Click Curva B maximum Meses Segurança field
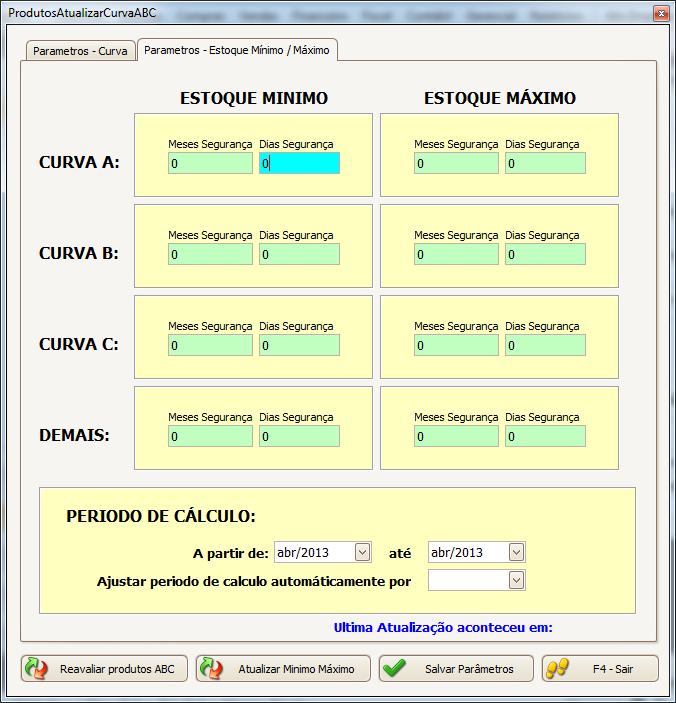The height and width of the screenshot is (703, 676). point(456,254)
